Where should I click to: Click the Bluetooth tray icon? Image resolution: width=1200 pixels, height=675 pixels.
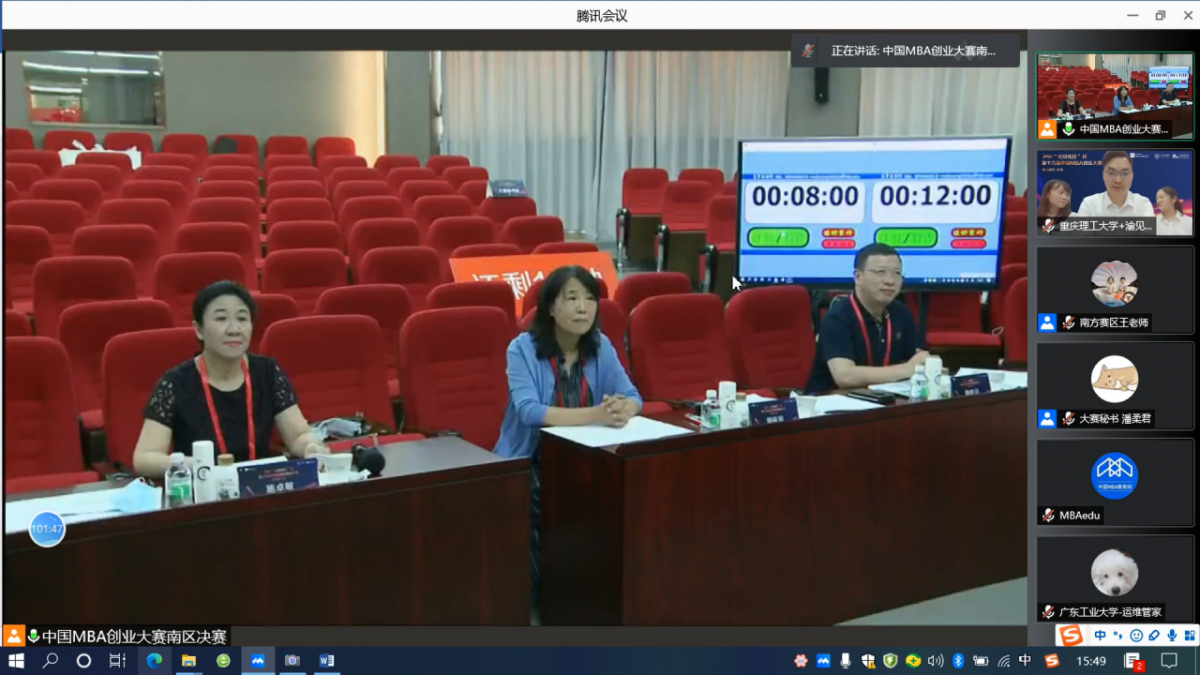pos(957,661)
